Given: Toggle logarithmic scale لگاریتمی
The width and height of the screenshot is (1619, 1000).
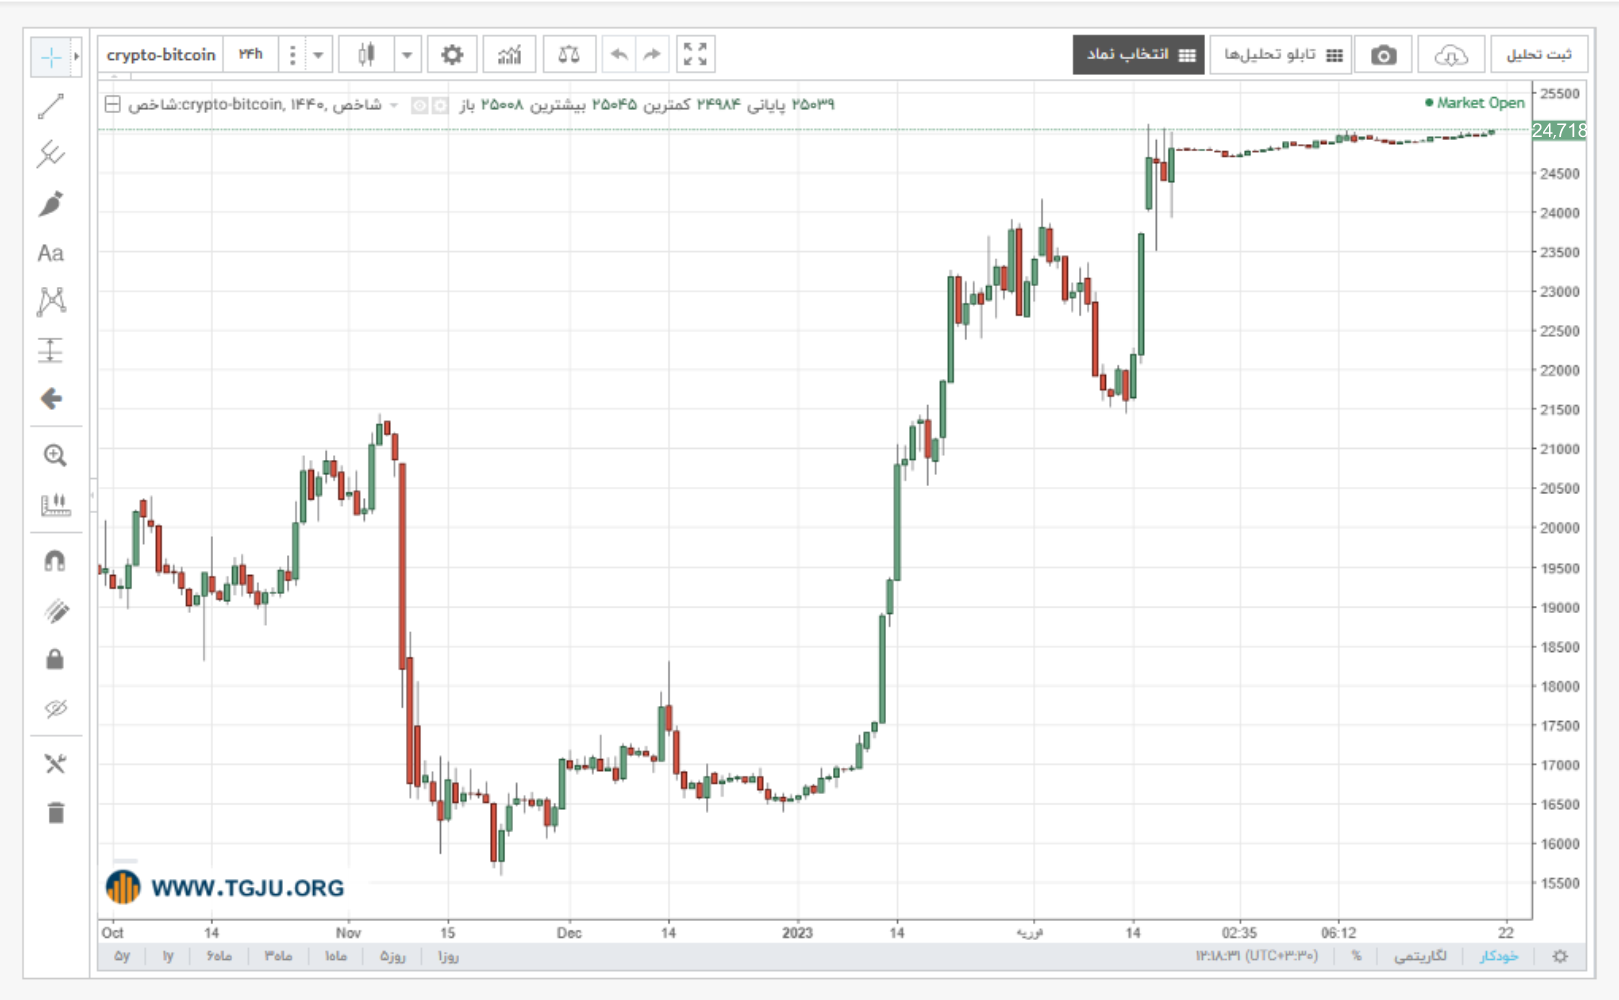Looking at the screenshot, I should (1420, 957).
